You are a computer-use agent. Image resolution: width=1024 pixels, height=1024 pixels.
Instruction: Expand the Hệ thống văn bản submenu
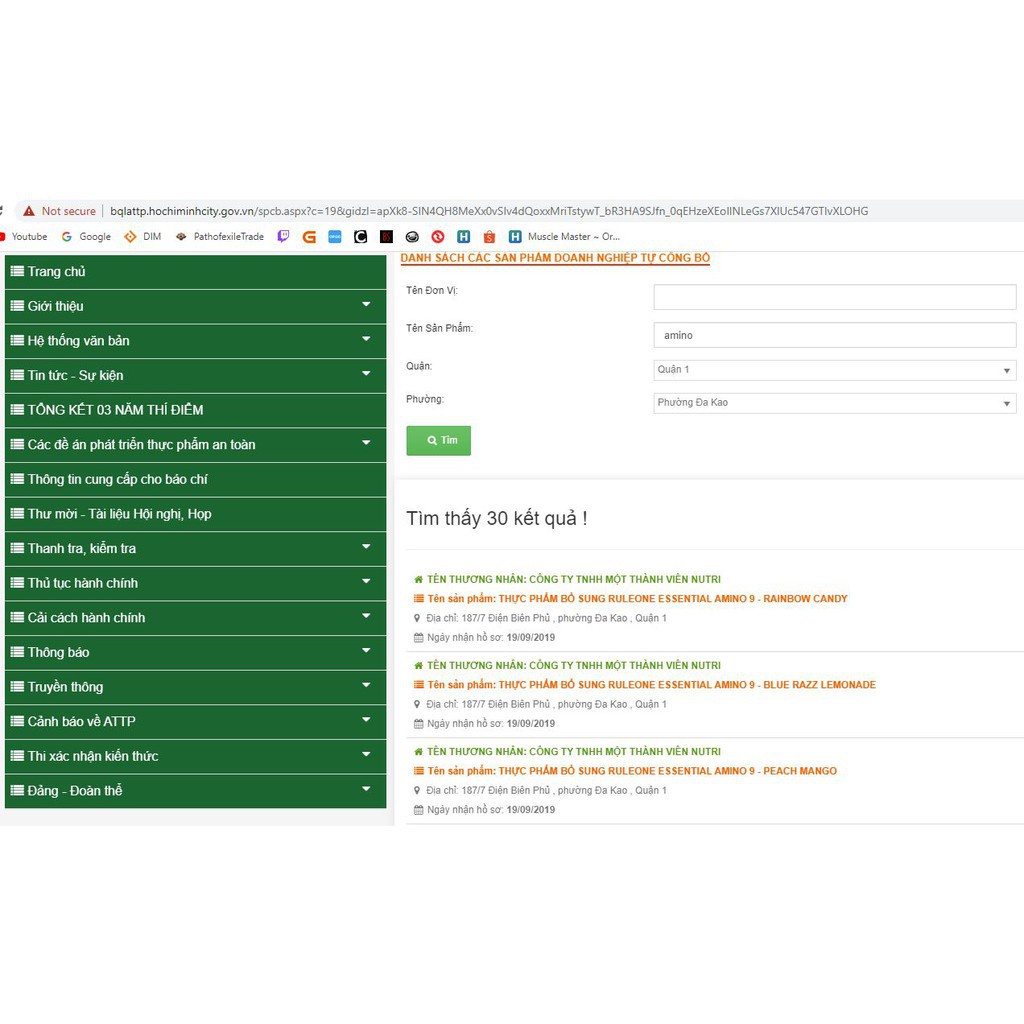(x=366, y=340)
